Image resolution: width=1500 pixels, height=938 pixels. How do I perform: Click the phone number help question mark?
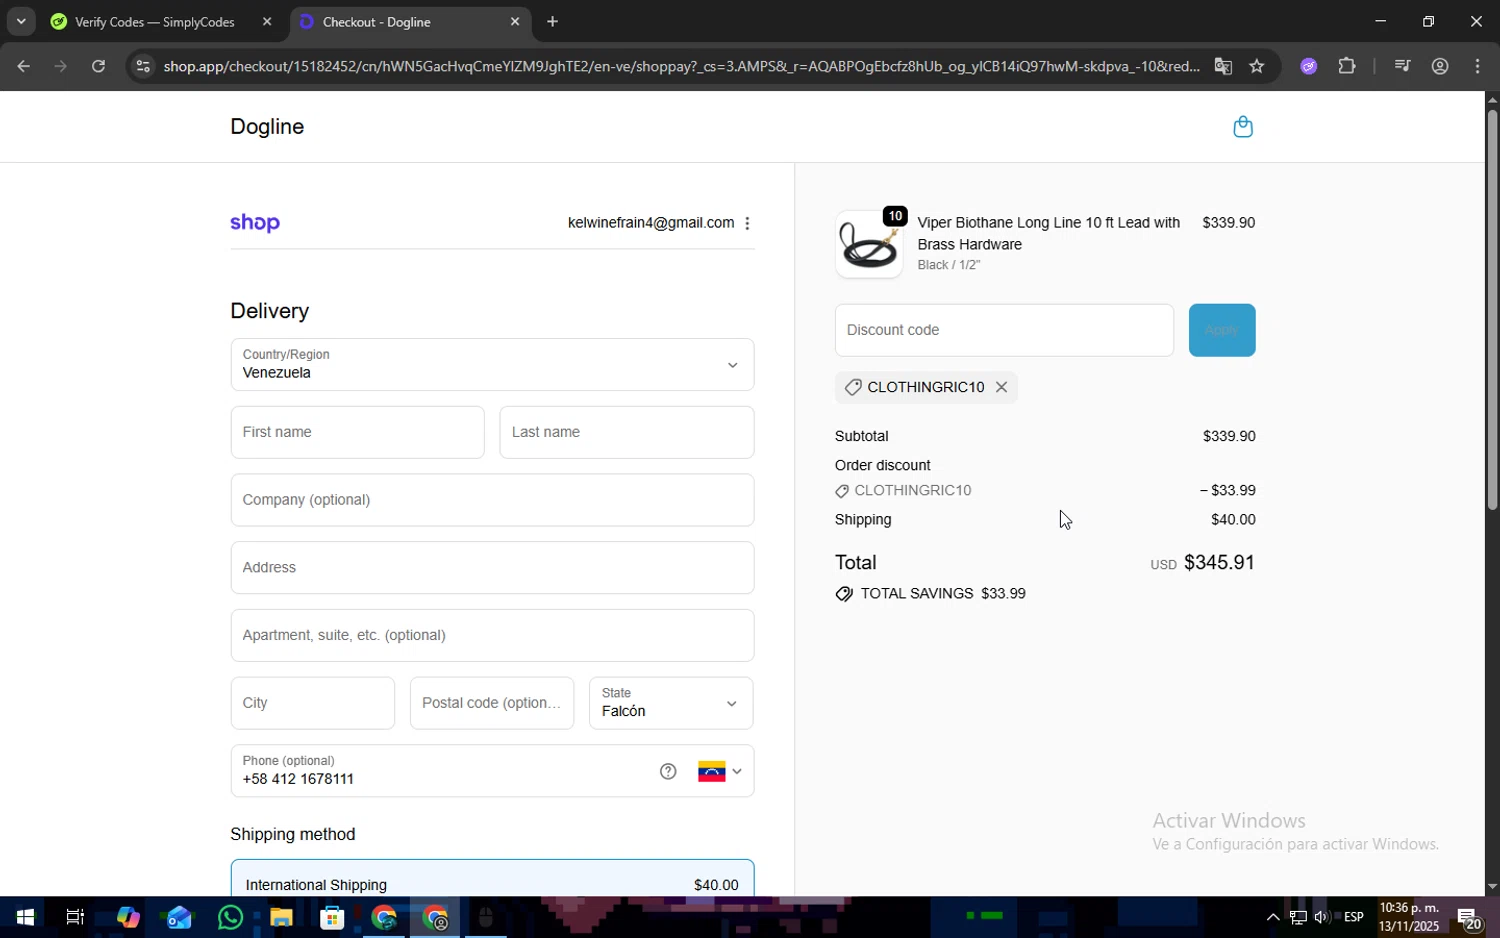click(x=668, y=771)
